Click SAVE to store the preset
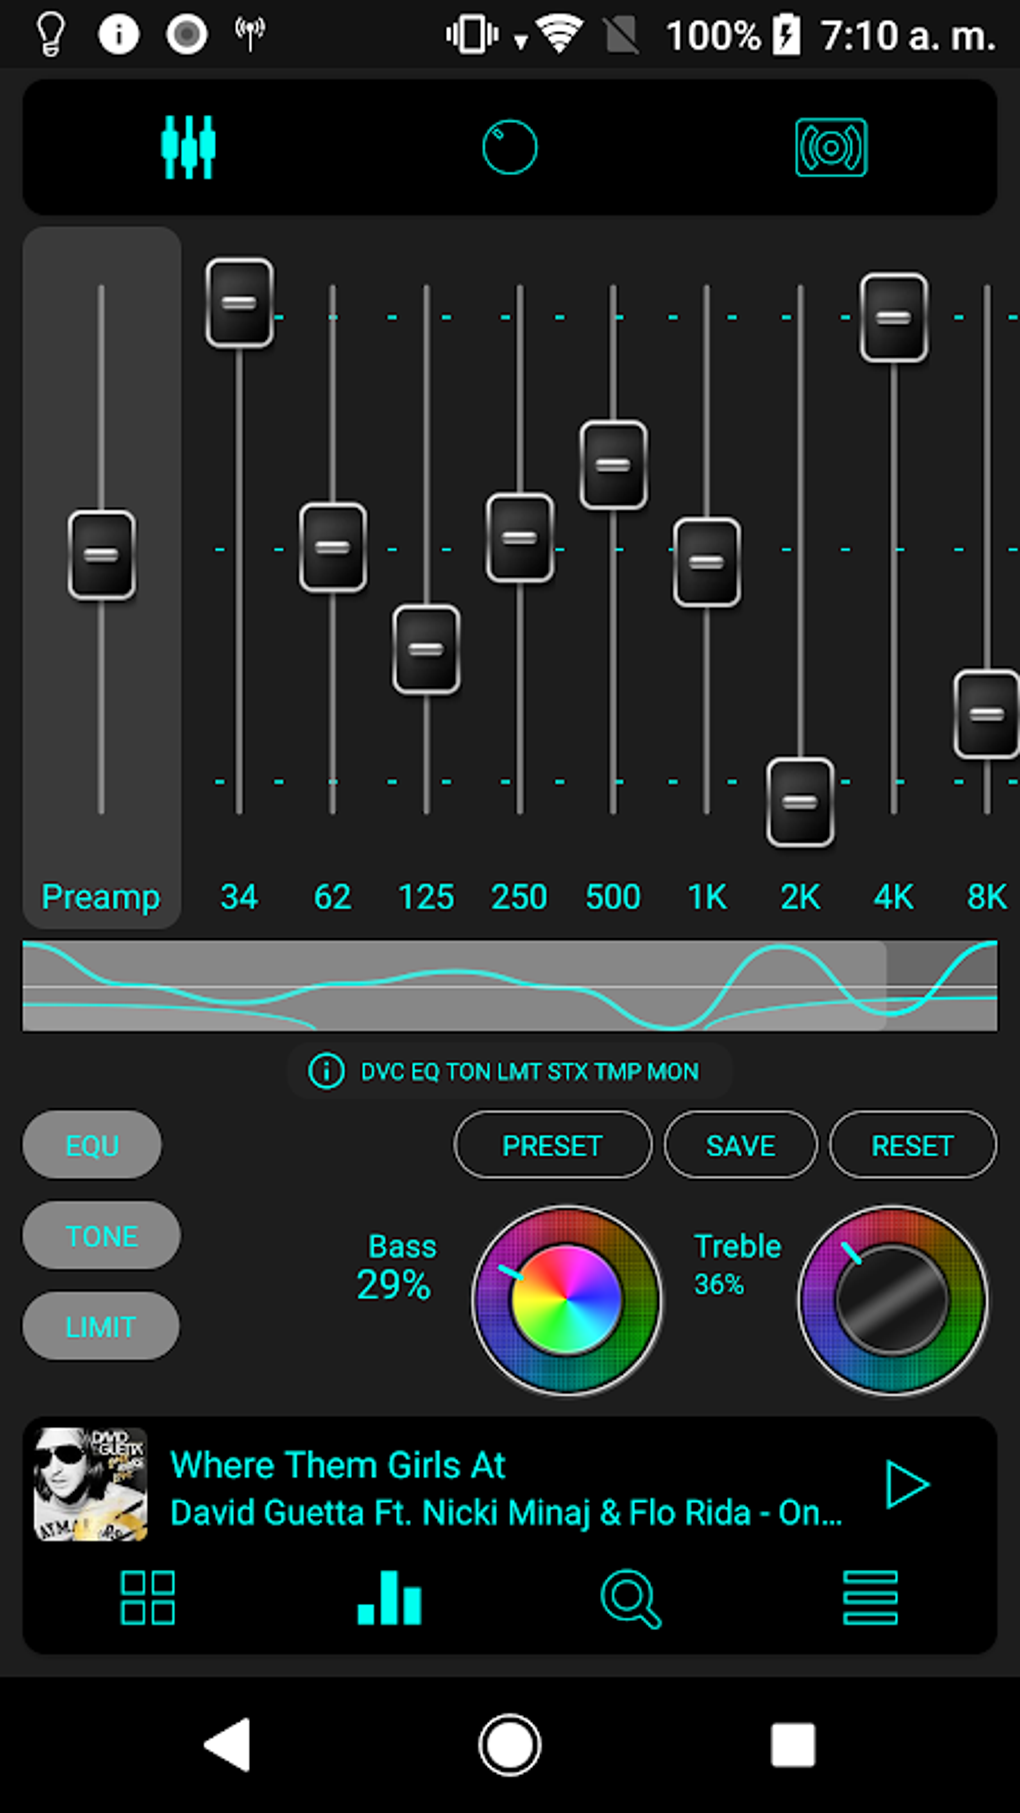 tap(740, 1145)
